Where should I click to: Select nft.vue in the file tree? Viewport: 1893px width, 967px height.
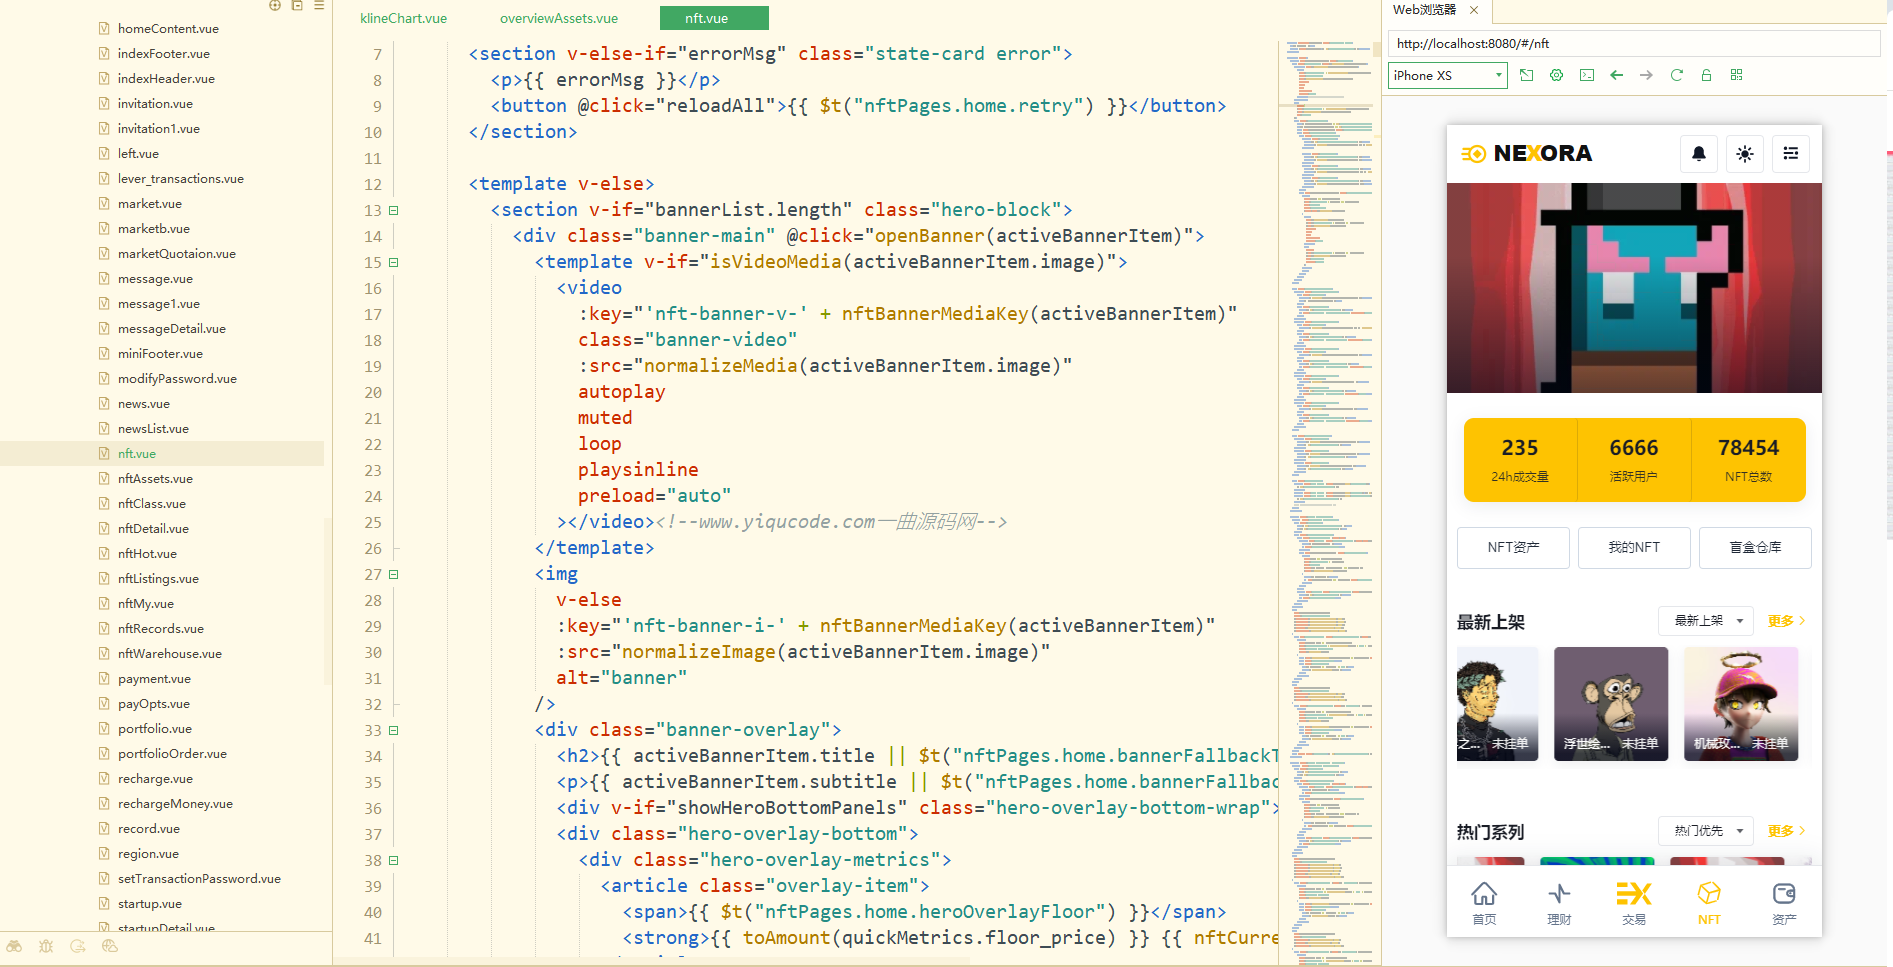point(137,454)
